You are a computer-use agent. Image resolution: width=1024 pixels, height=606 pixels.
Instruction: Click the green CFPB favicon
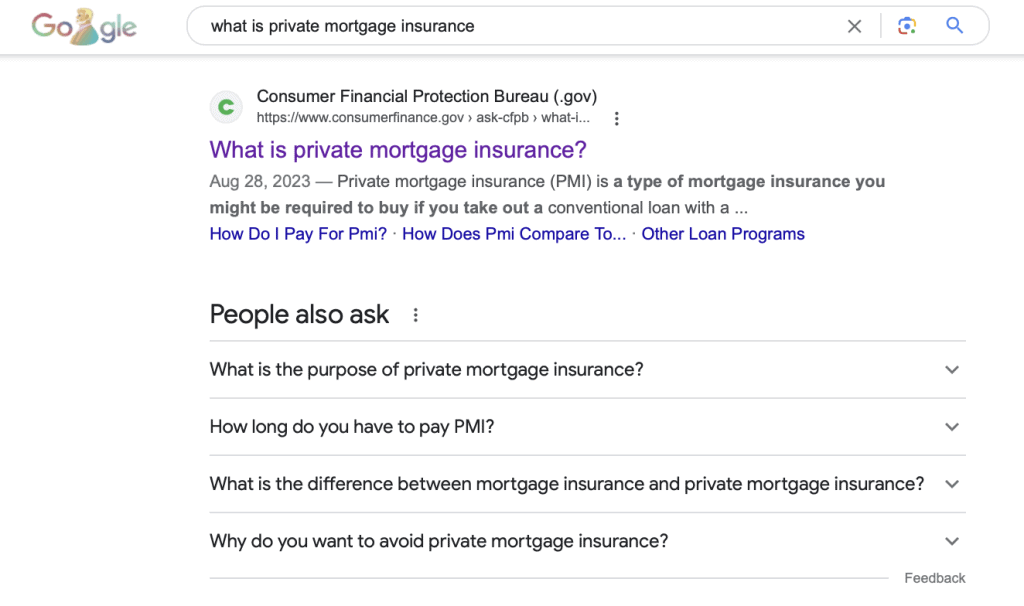[226, 106]
